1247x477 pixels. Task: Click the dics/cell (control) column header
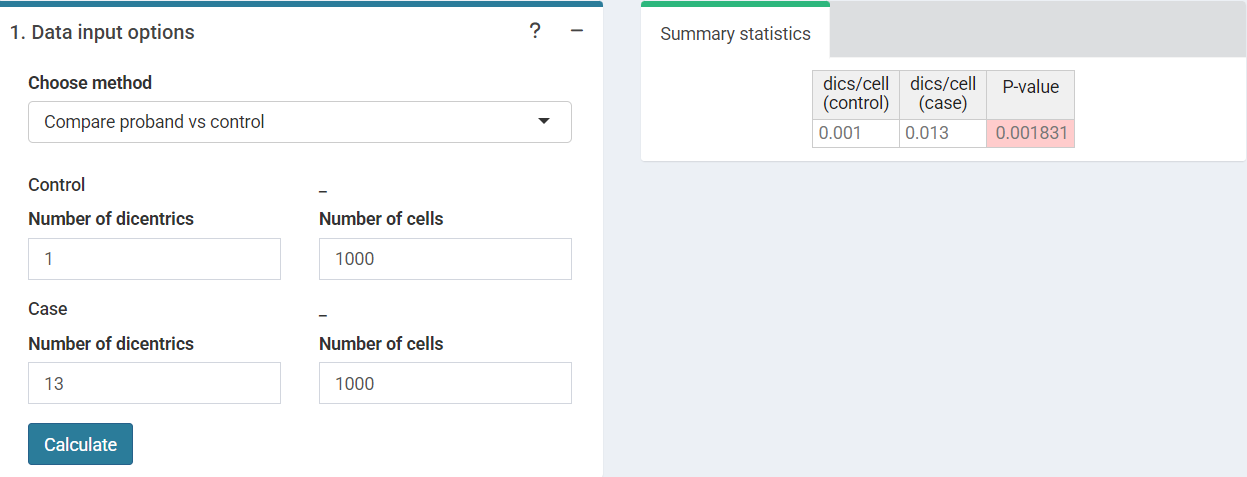pyautogui.click(x=856, y=95)
